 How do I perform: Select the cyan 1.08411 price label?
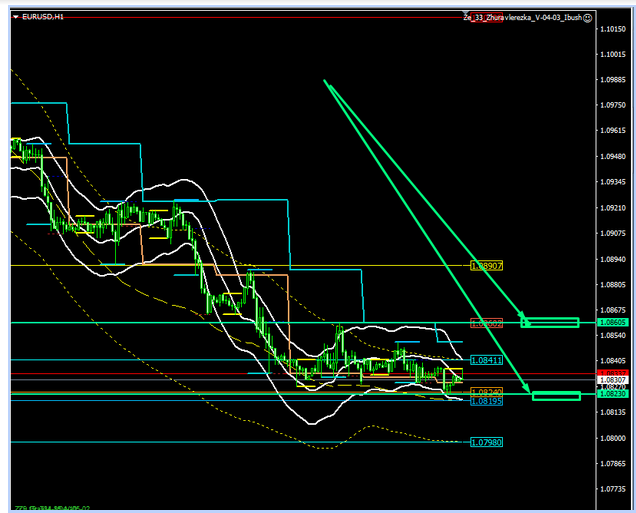pos(485,359)
